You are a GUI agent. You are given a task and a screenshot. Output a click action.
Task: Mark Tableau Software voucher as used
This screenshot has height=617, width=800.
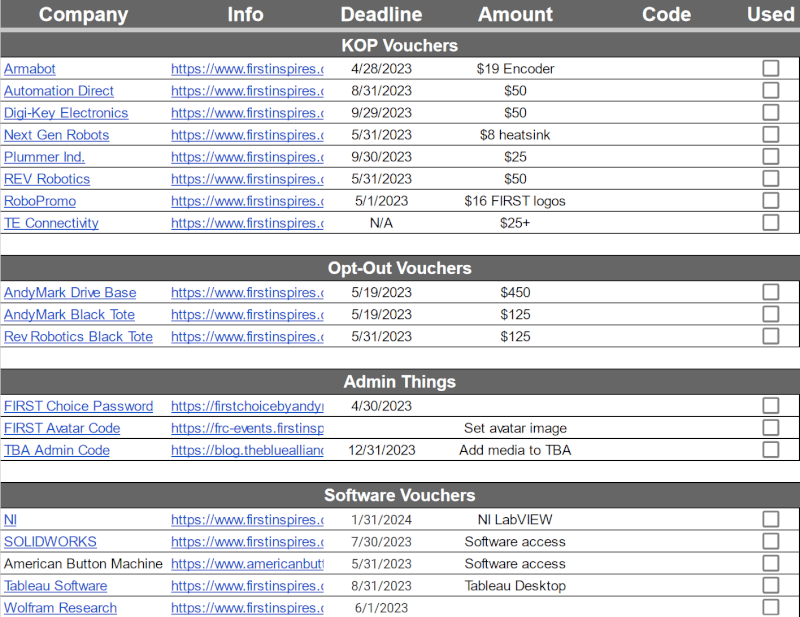pyautogui.click(x=770, y=585)
